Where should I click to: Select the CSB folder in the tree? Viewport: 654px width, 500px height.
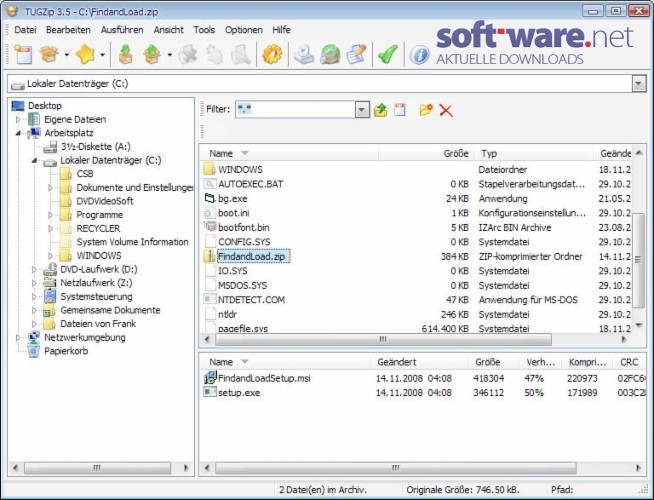click(85, 174)
